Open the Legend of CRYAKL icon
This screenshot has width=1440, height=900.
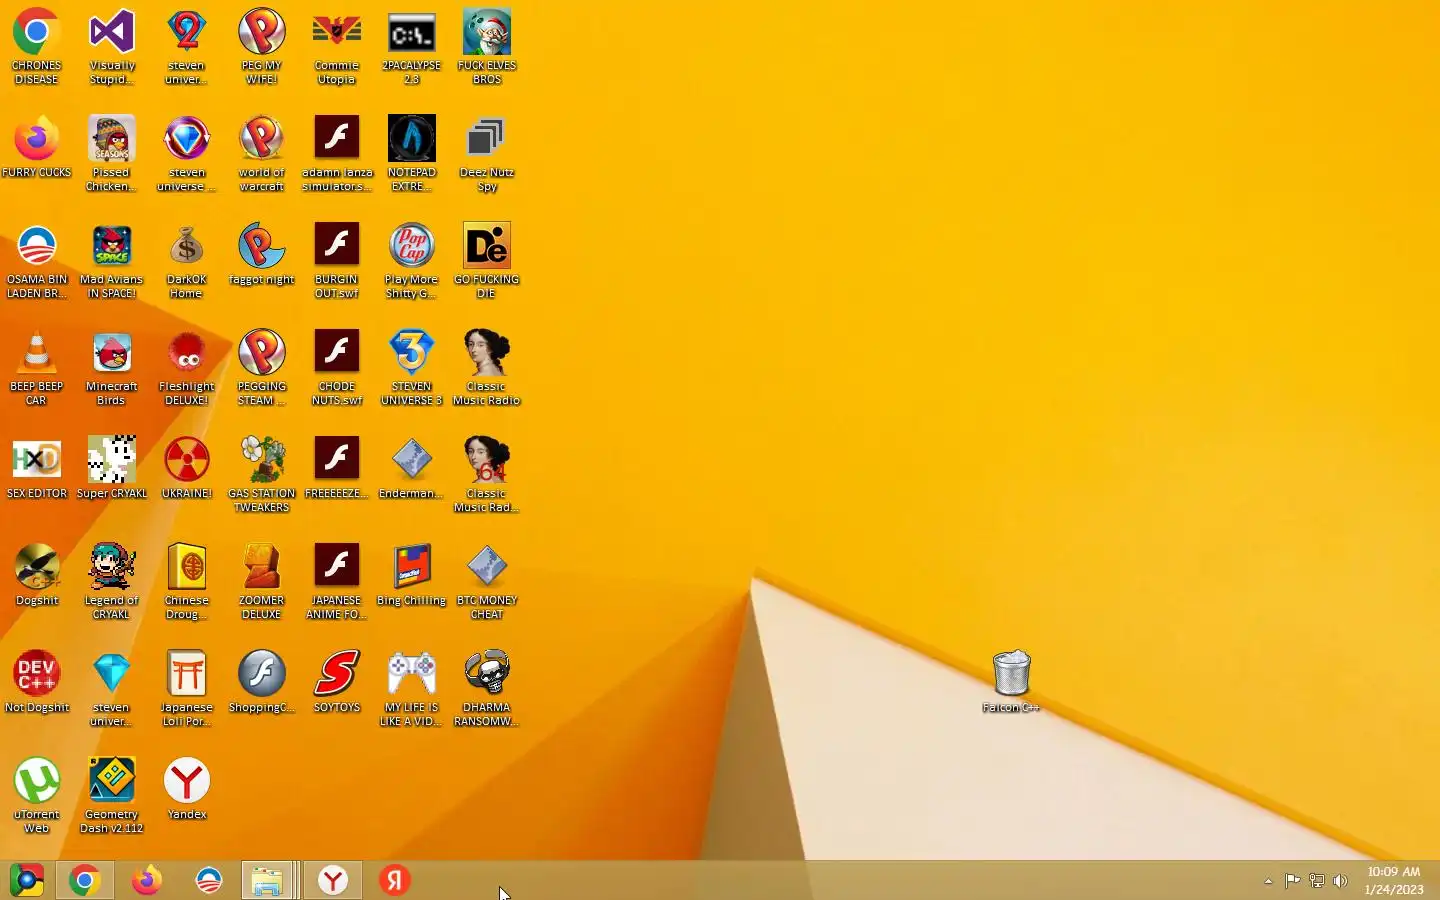tap(111, 581)
